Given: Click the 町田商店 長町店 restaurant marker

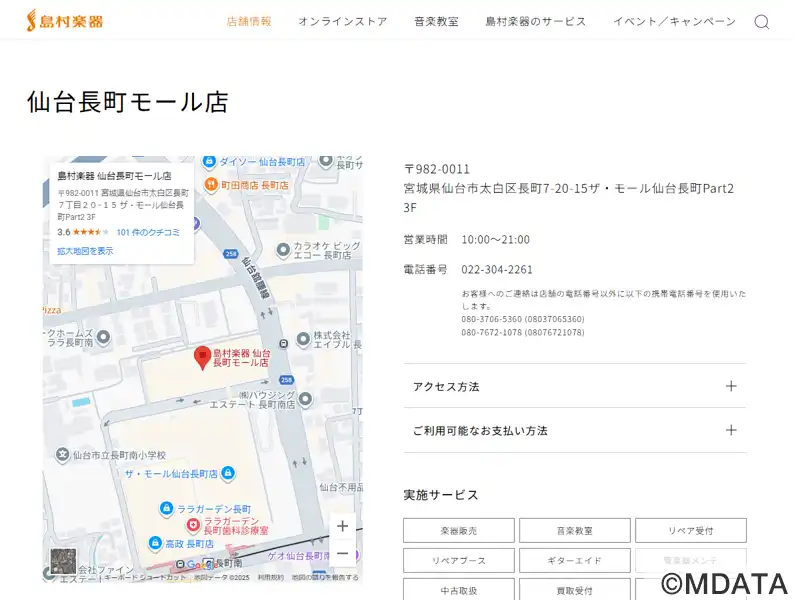Looking at the screenshot, I should coord(211,185).
